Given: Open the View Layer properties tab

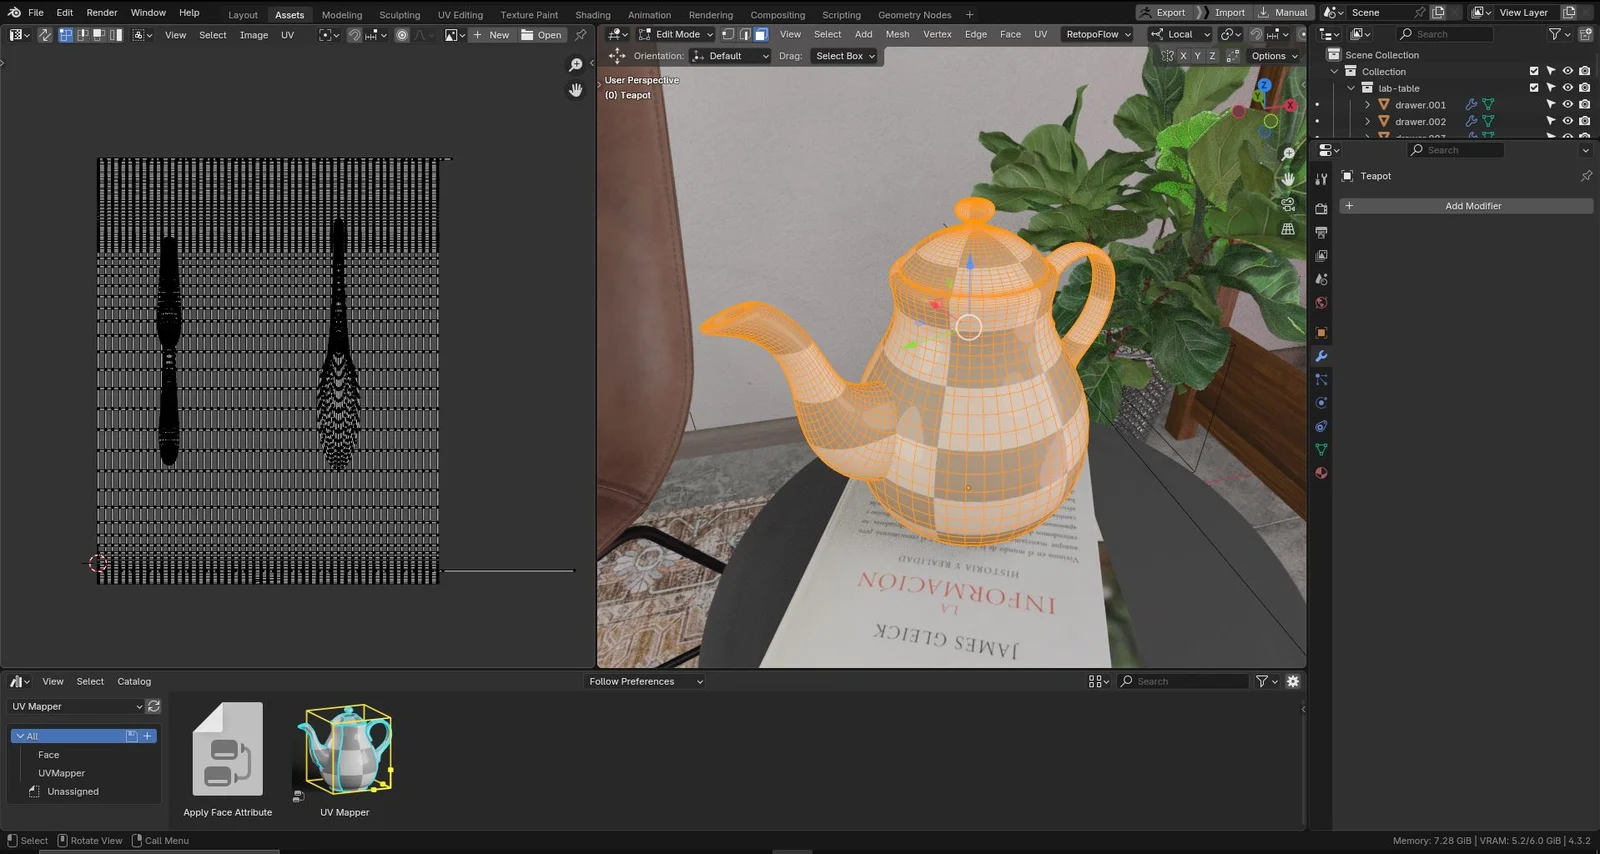Looking at the screenshot, I should point(1321,256).
